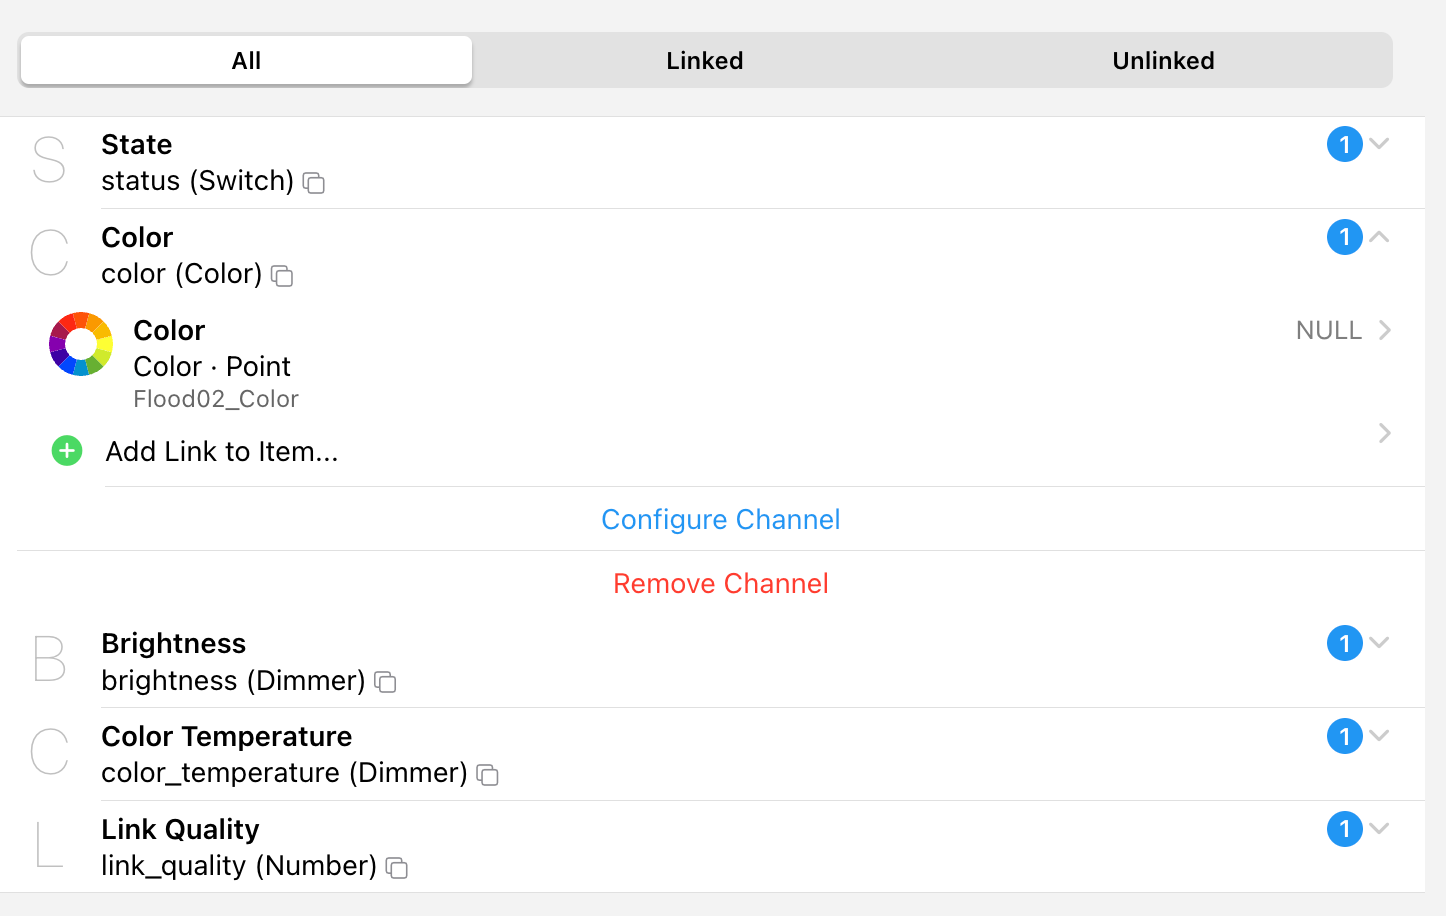Select the All tab
1446x916 pixels.
(246, 61)
